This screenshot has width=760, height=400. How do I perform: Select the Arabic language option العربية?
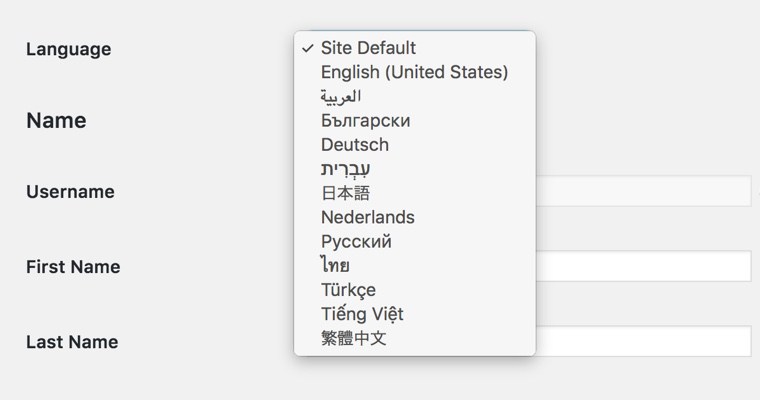coord(341,96)
